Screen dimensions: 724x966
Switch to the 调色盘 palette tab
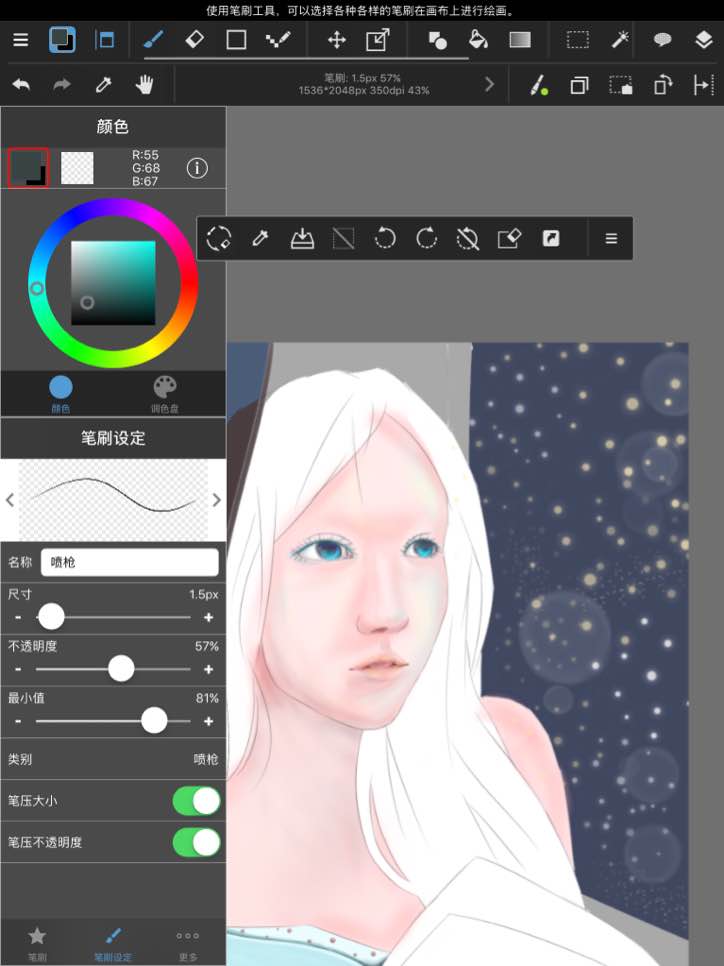point(165,394)
